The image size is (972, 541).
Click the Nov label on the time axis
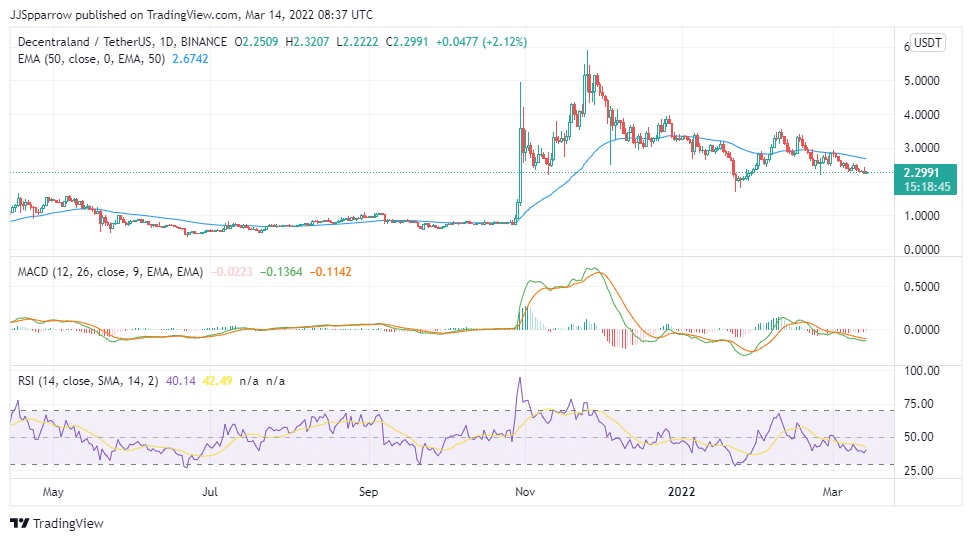(x=525, y=492)
